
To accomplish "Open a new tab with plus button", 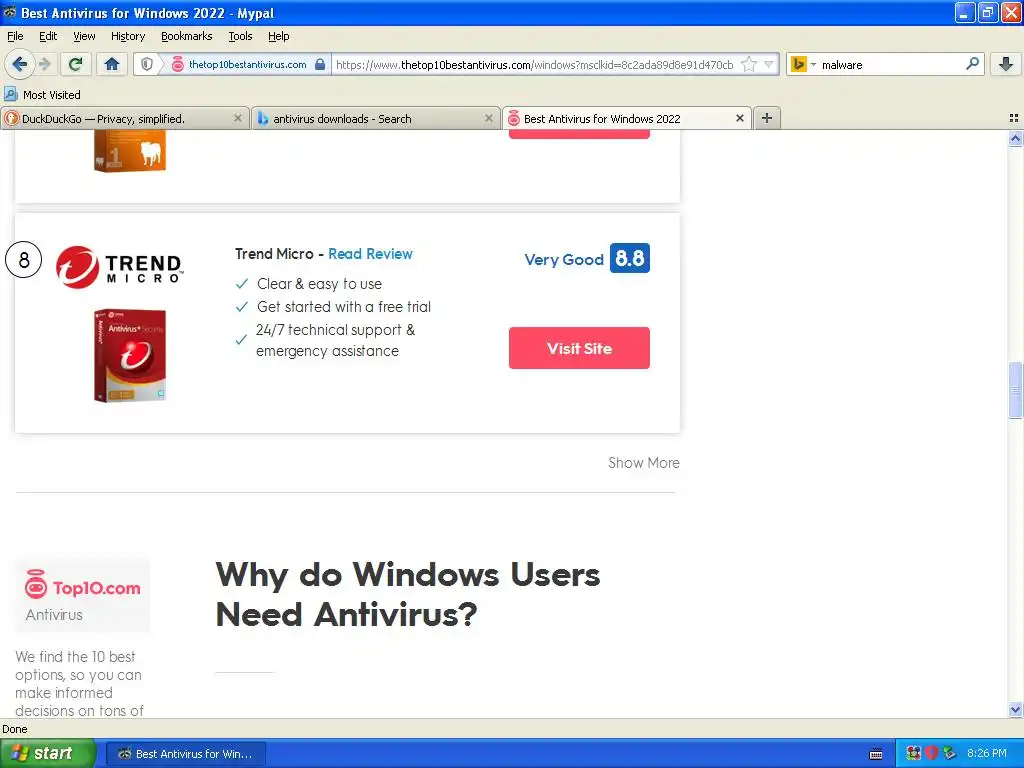I will (x=767, y=118).
